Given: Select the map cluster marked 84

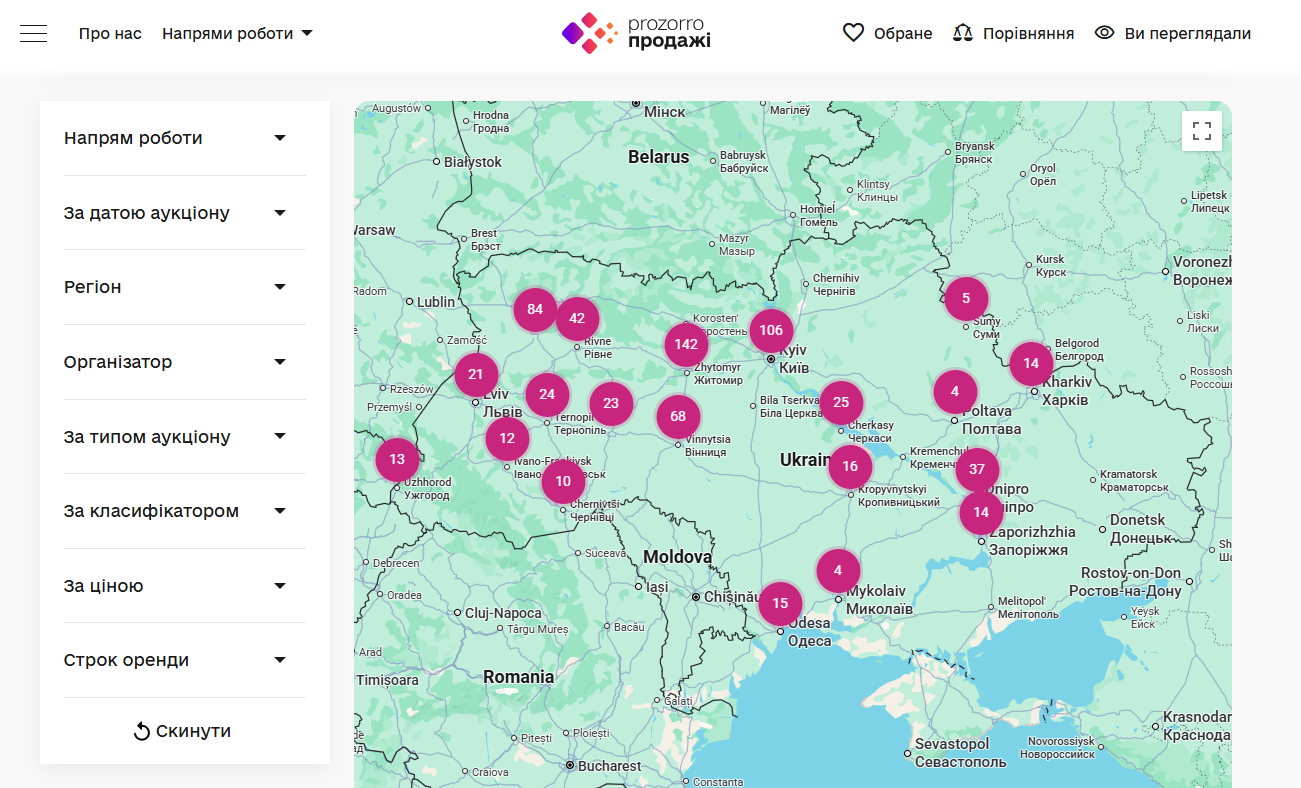Looking at the screenshot, I should tap(535, 309).
